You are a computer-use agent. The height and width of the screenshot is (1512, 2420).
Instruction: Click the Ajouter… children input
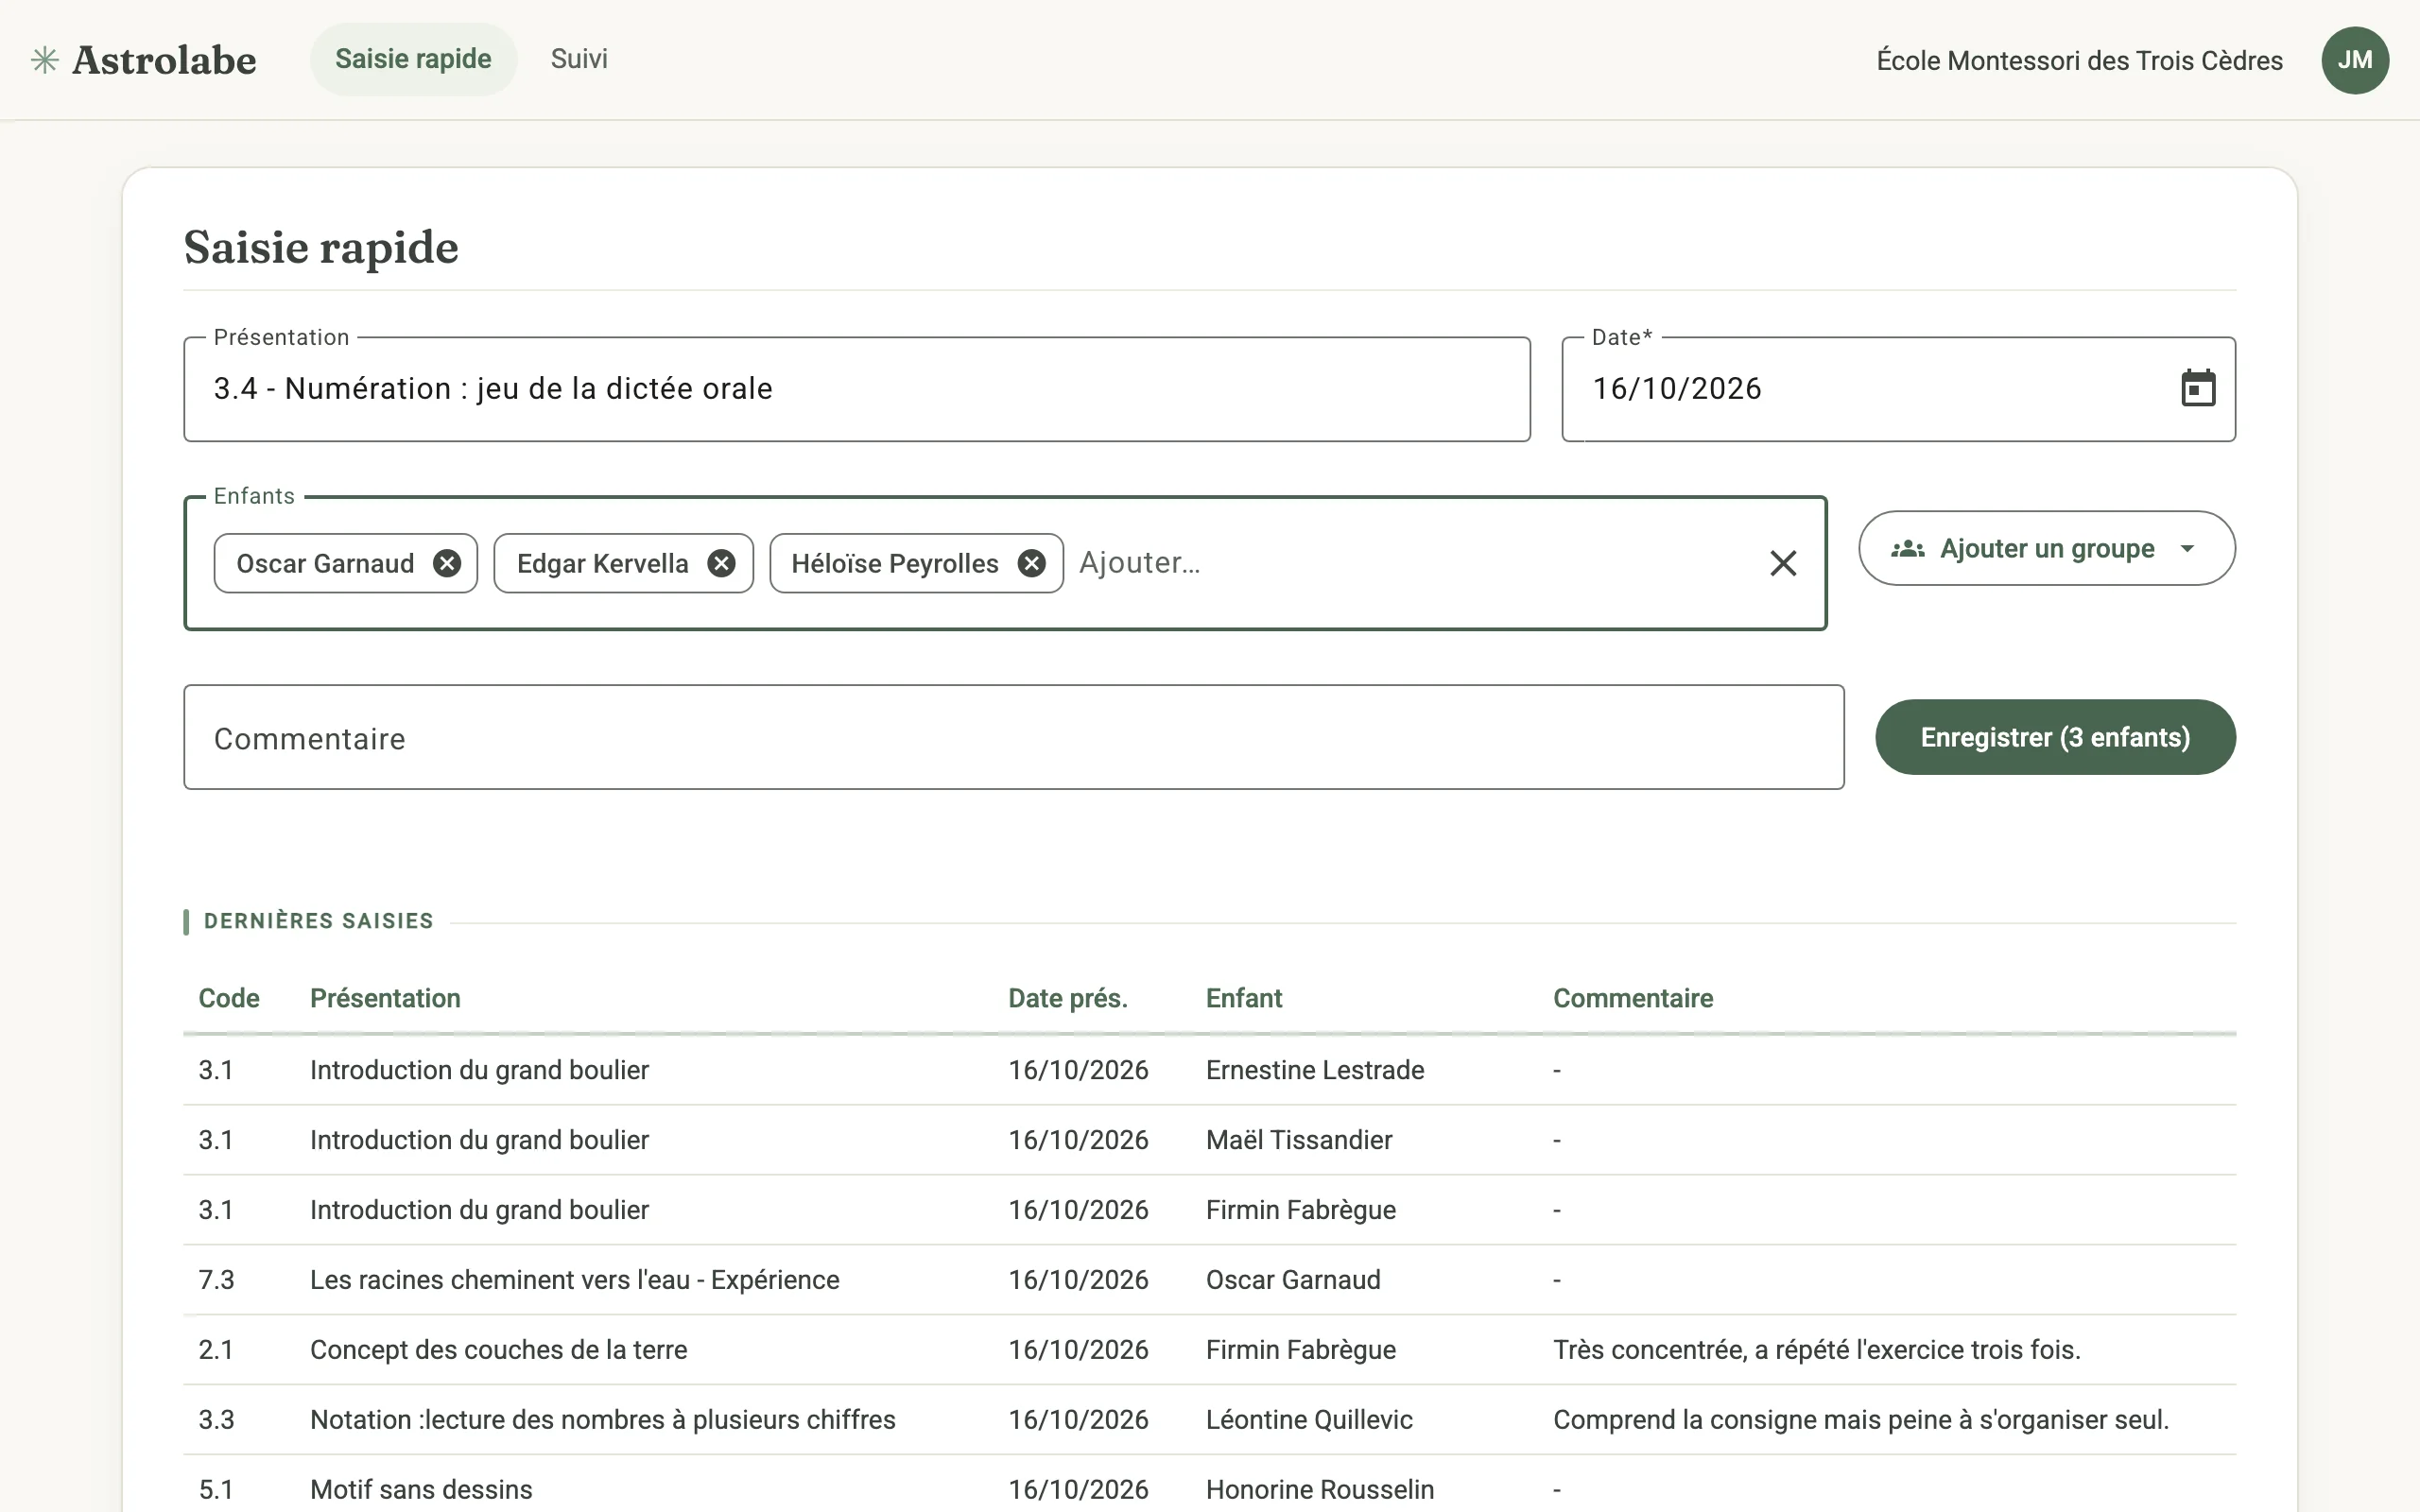(1410, 563)
